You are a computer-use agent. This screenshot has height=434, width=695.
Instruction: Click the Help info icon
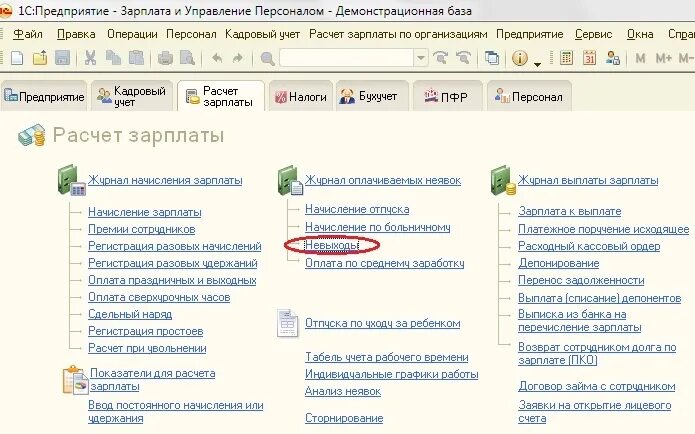(519, 58)
